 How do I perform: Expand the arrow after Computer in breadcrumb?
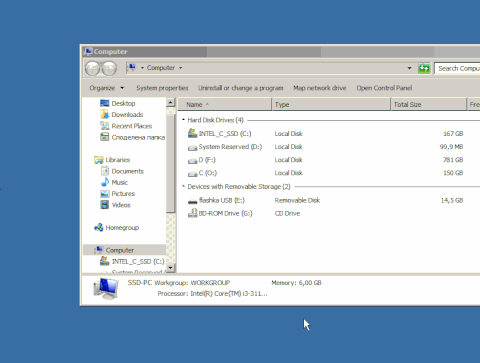coord(180,68)
